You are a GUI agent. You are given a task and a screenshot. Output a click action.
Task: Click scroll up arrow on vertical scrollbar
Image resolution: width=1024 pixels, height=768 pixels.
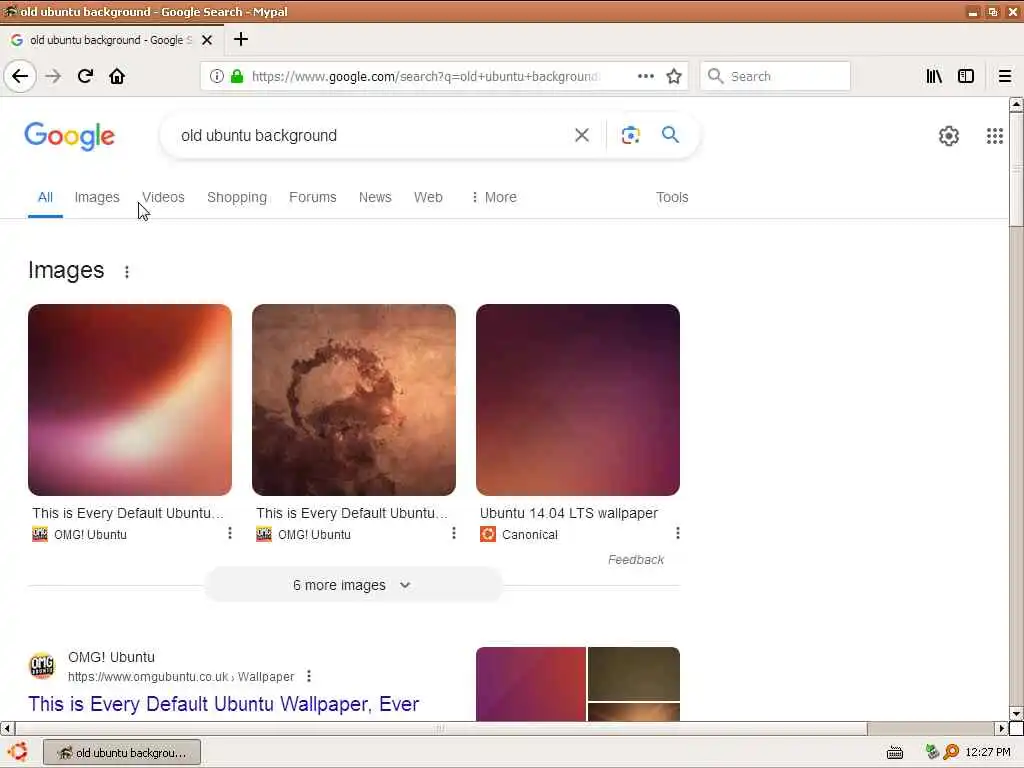coord(1016,104)
